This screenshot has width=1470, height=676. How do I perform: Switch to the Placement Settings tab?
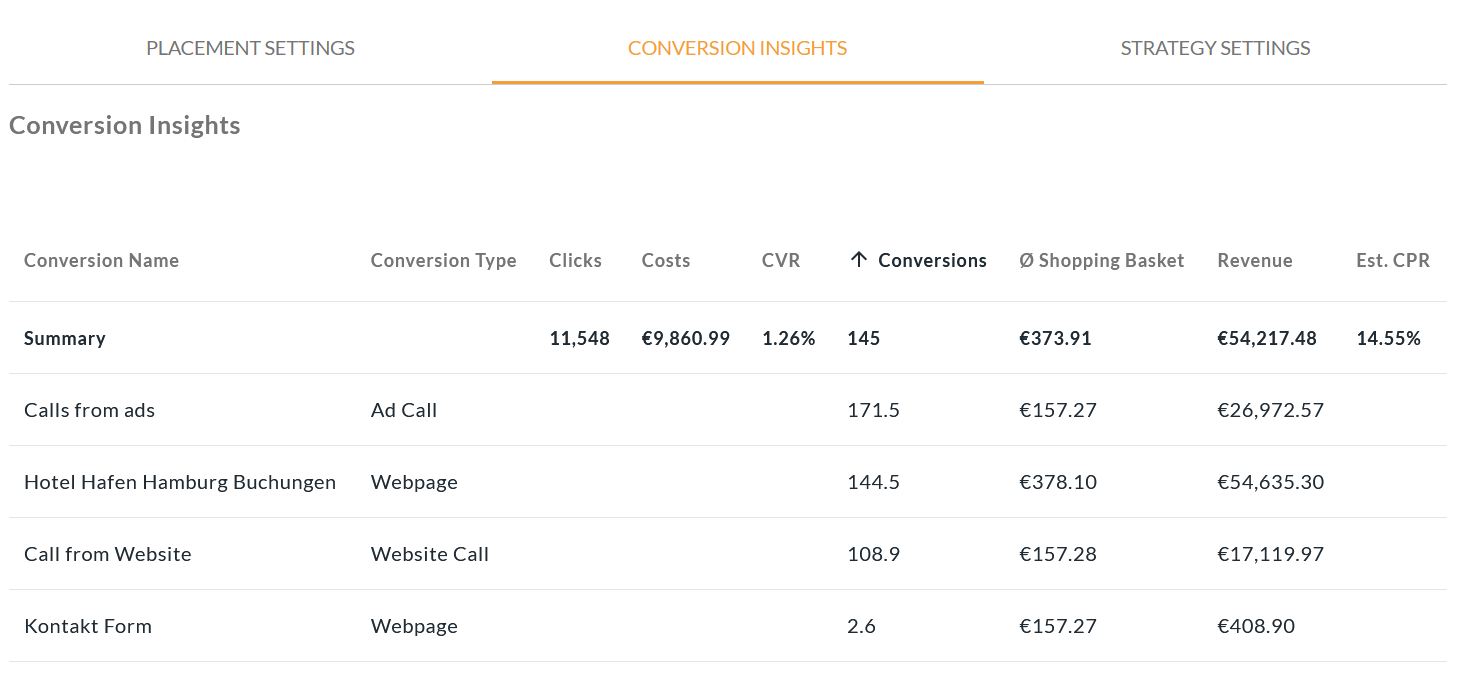250,48
